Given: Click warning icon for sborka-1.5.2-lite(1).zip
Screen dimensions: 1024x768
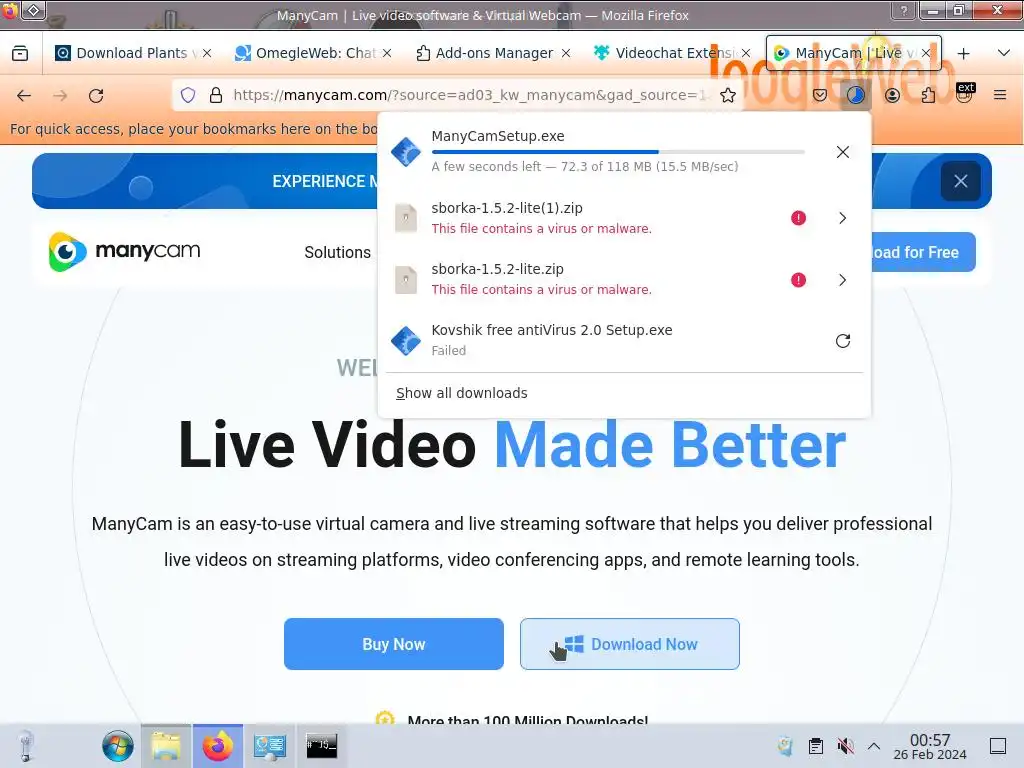Looking at the screenshot, I should click(798, 218).
